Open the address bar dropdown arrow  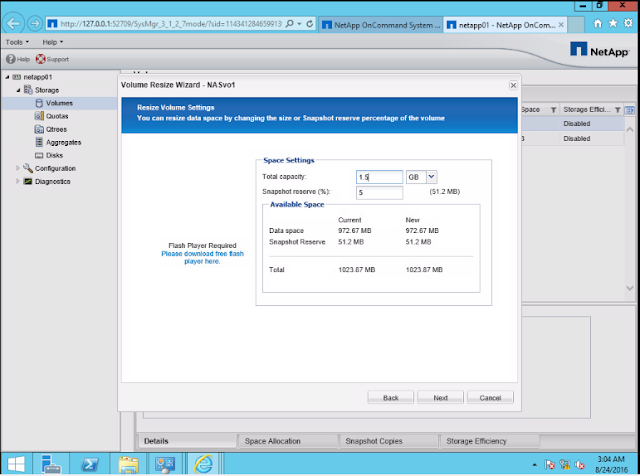pyautogui.click(x=299, y=24)
